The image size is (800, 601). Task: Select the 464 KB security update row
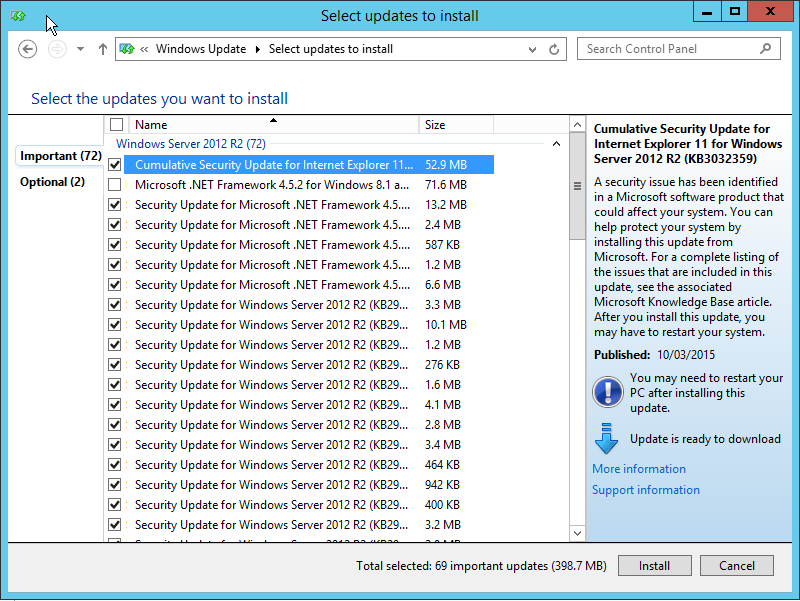click(309, 465)
